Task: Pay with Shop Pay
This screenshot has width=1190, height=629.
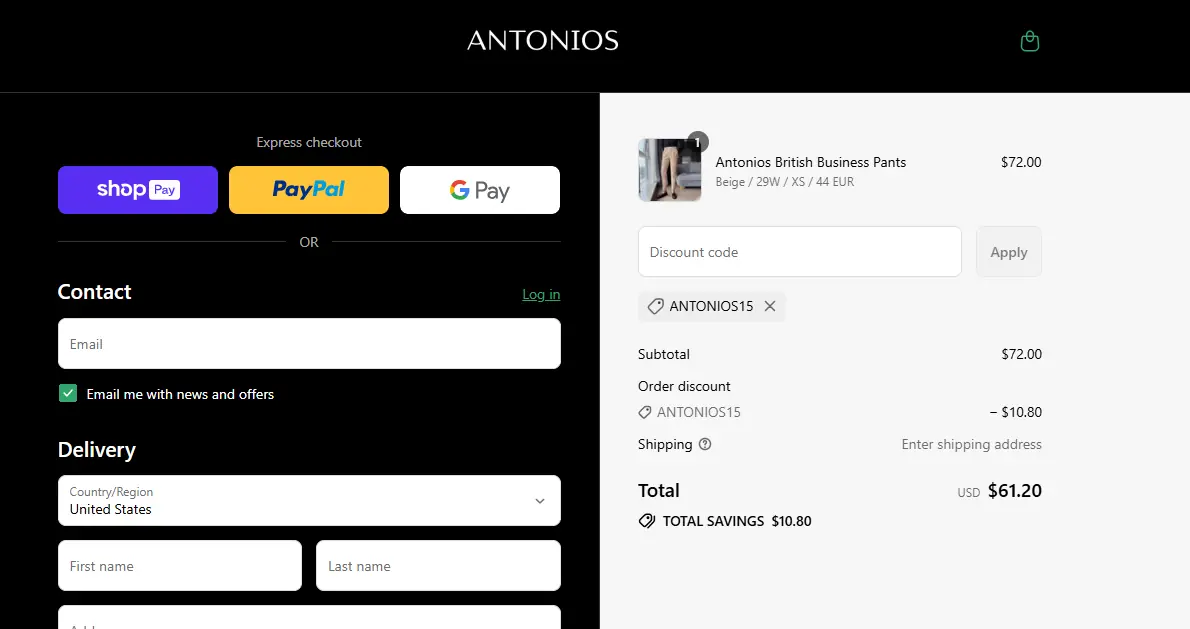Action: click(138, 190)
